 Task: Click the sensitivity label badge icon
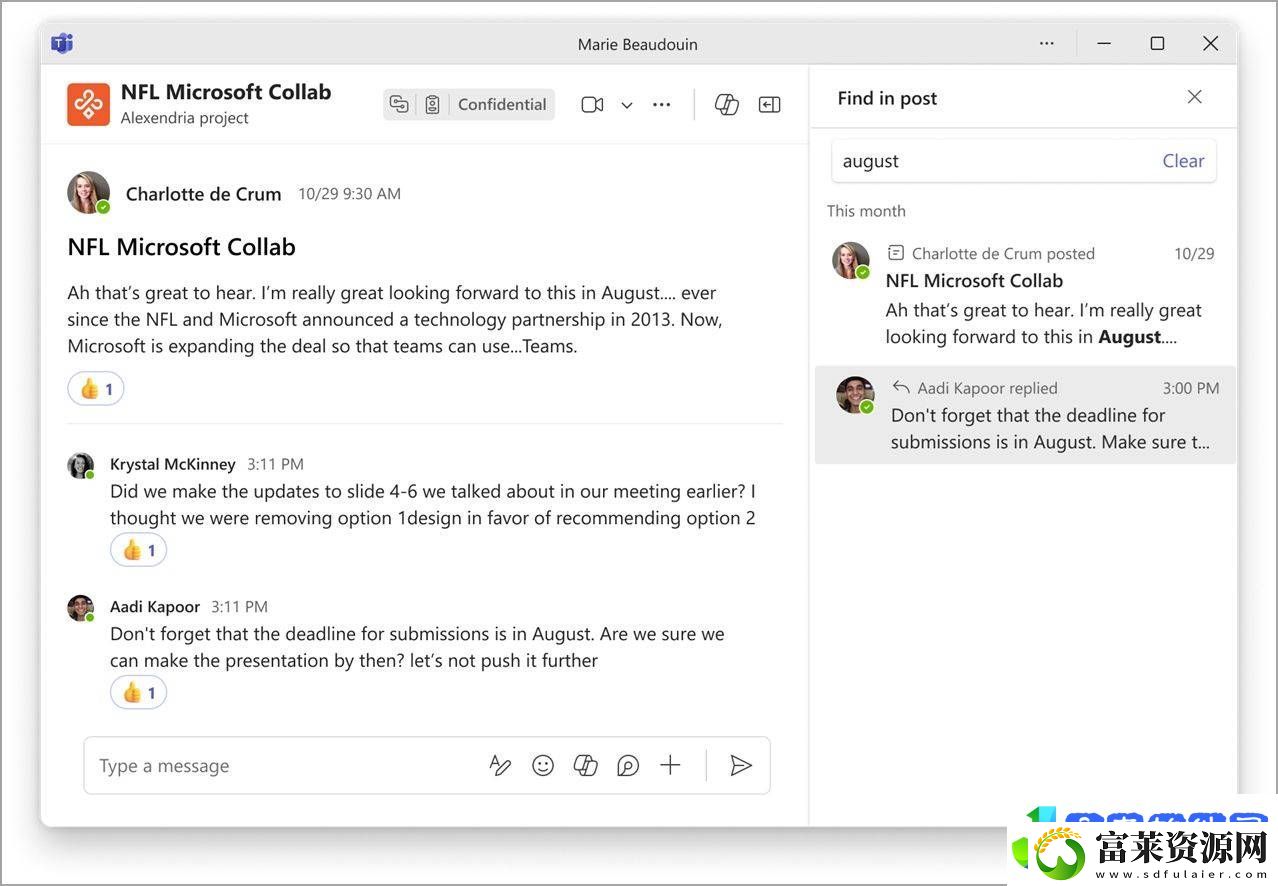(432, 104)
